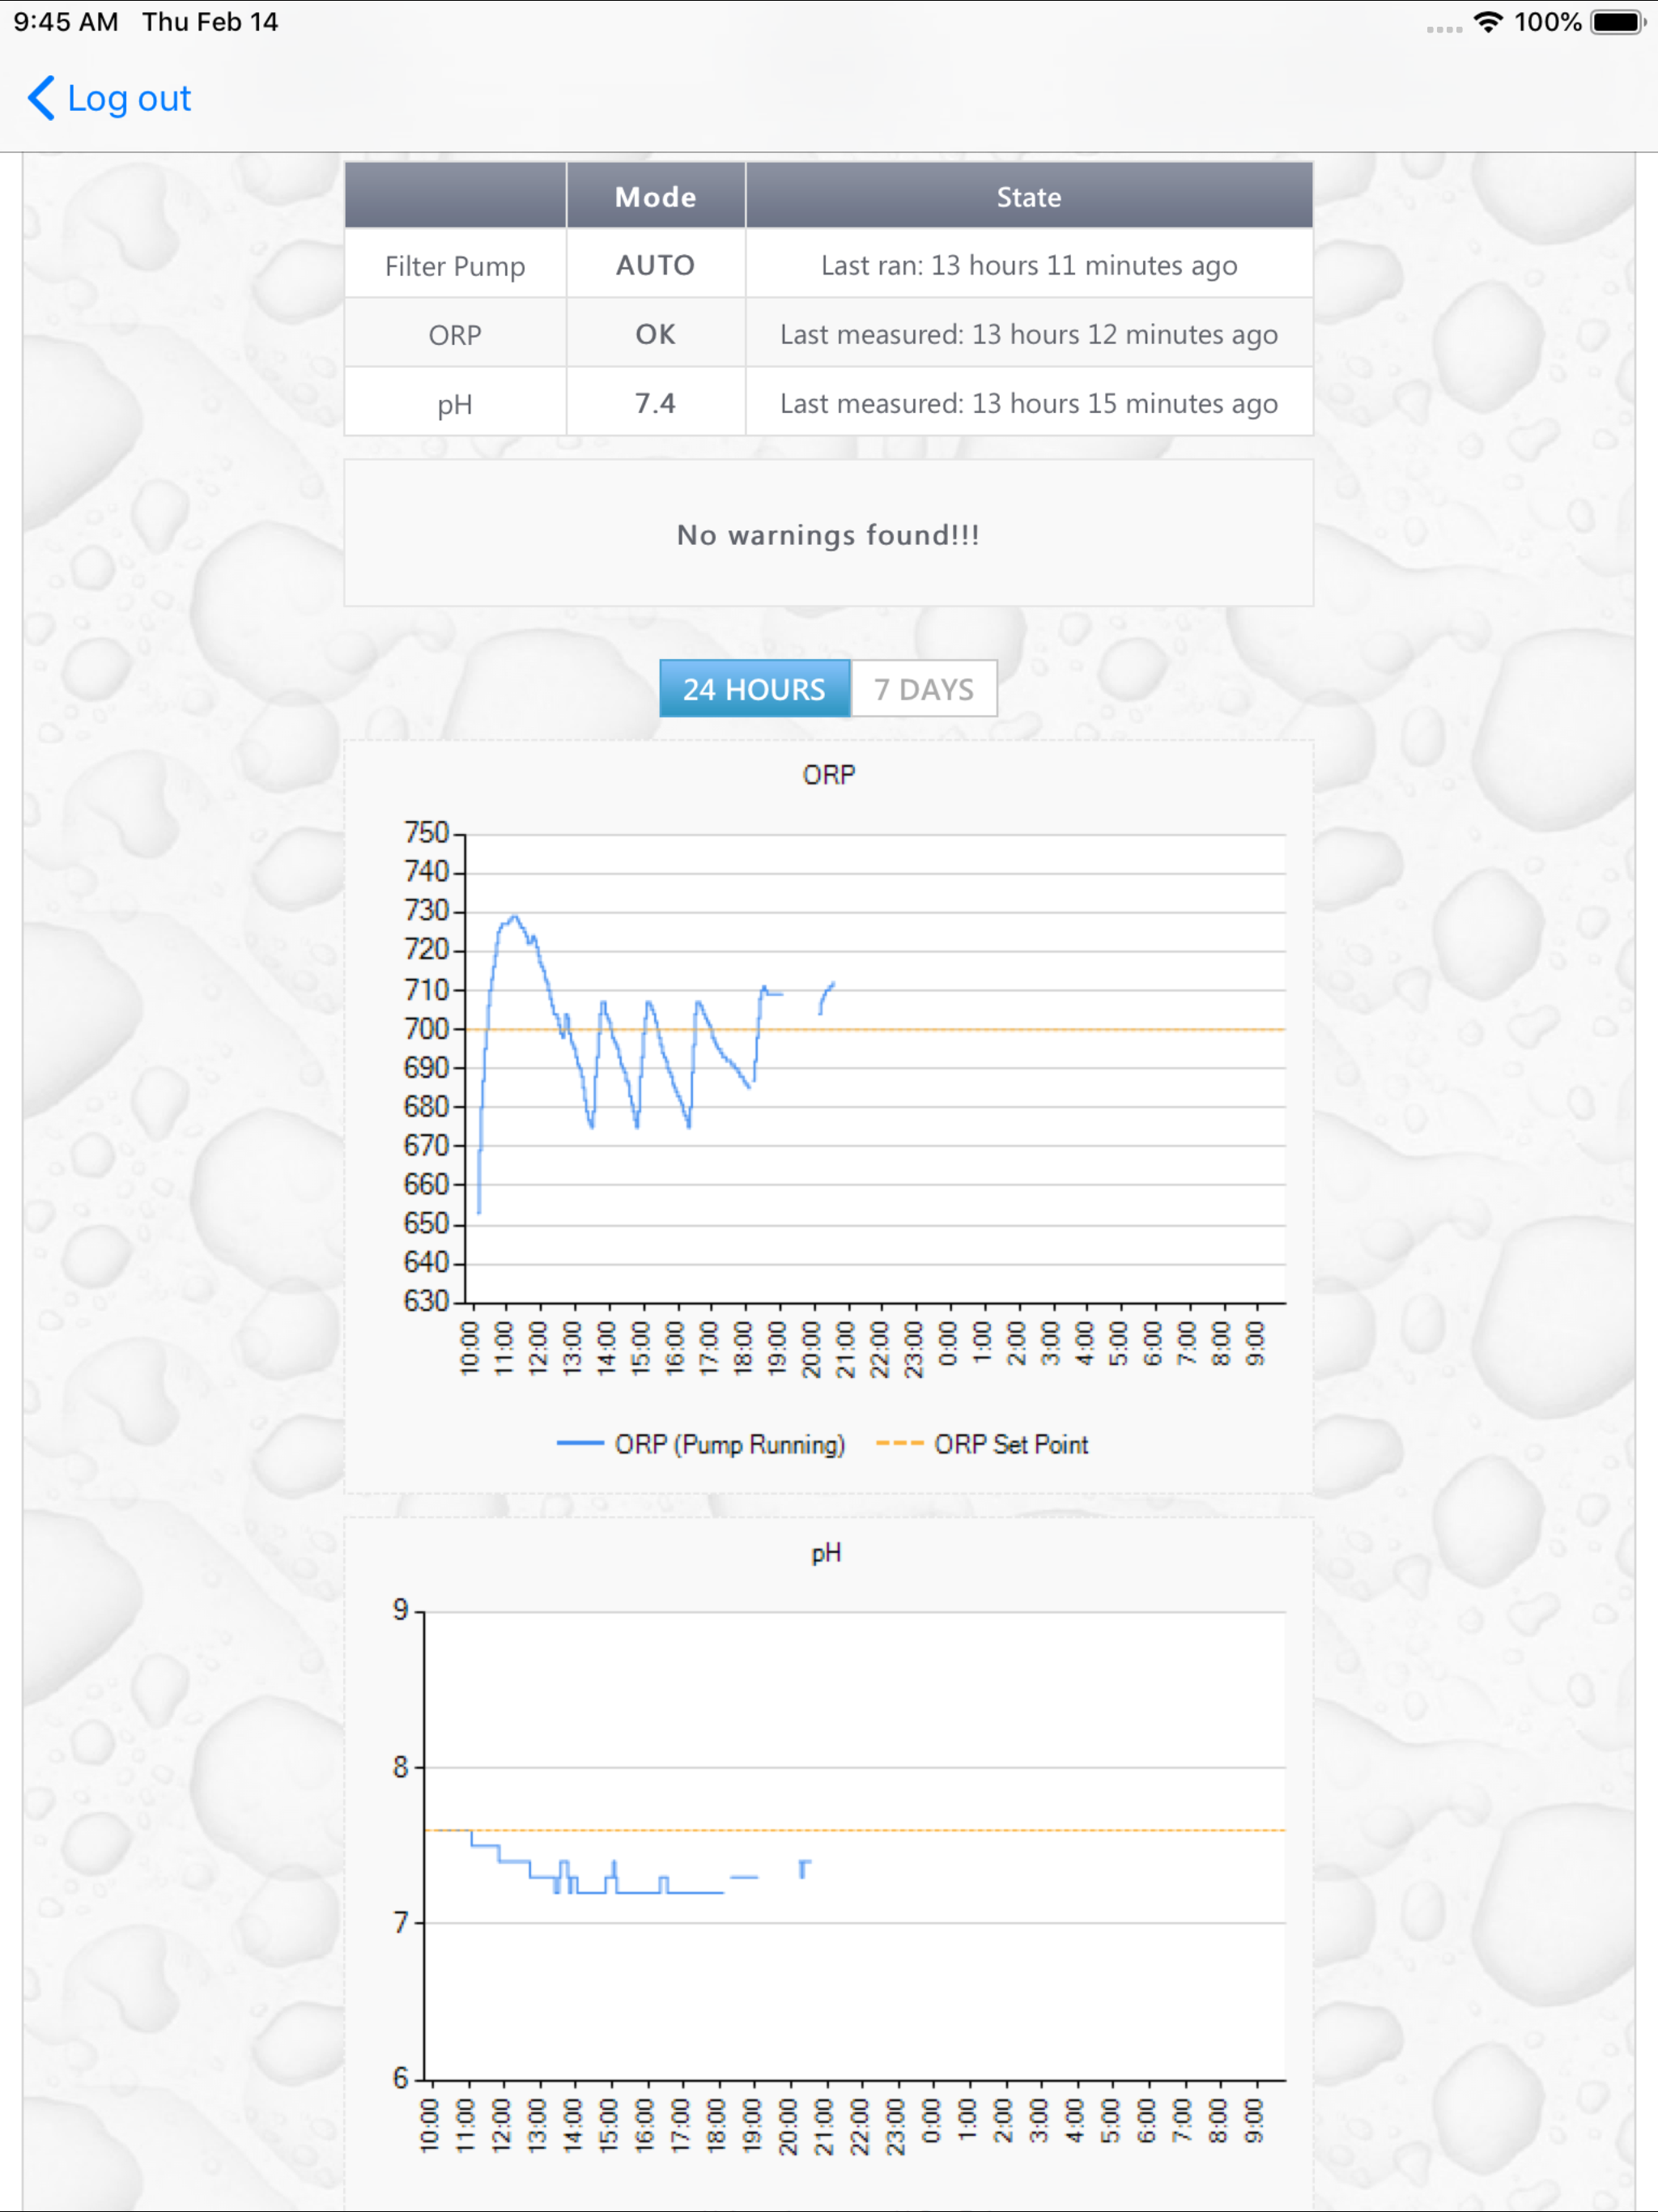
Task: Tap the Filter Pump row label
Action: pyautogui.click(x=455, y=266)
